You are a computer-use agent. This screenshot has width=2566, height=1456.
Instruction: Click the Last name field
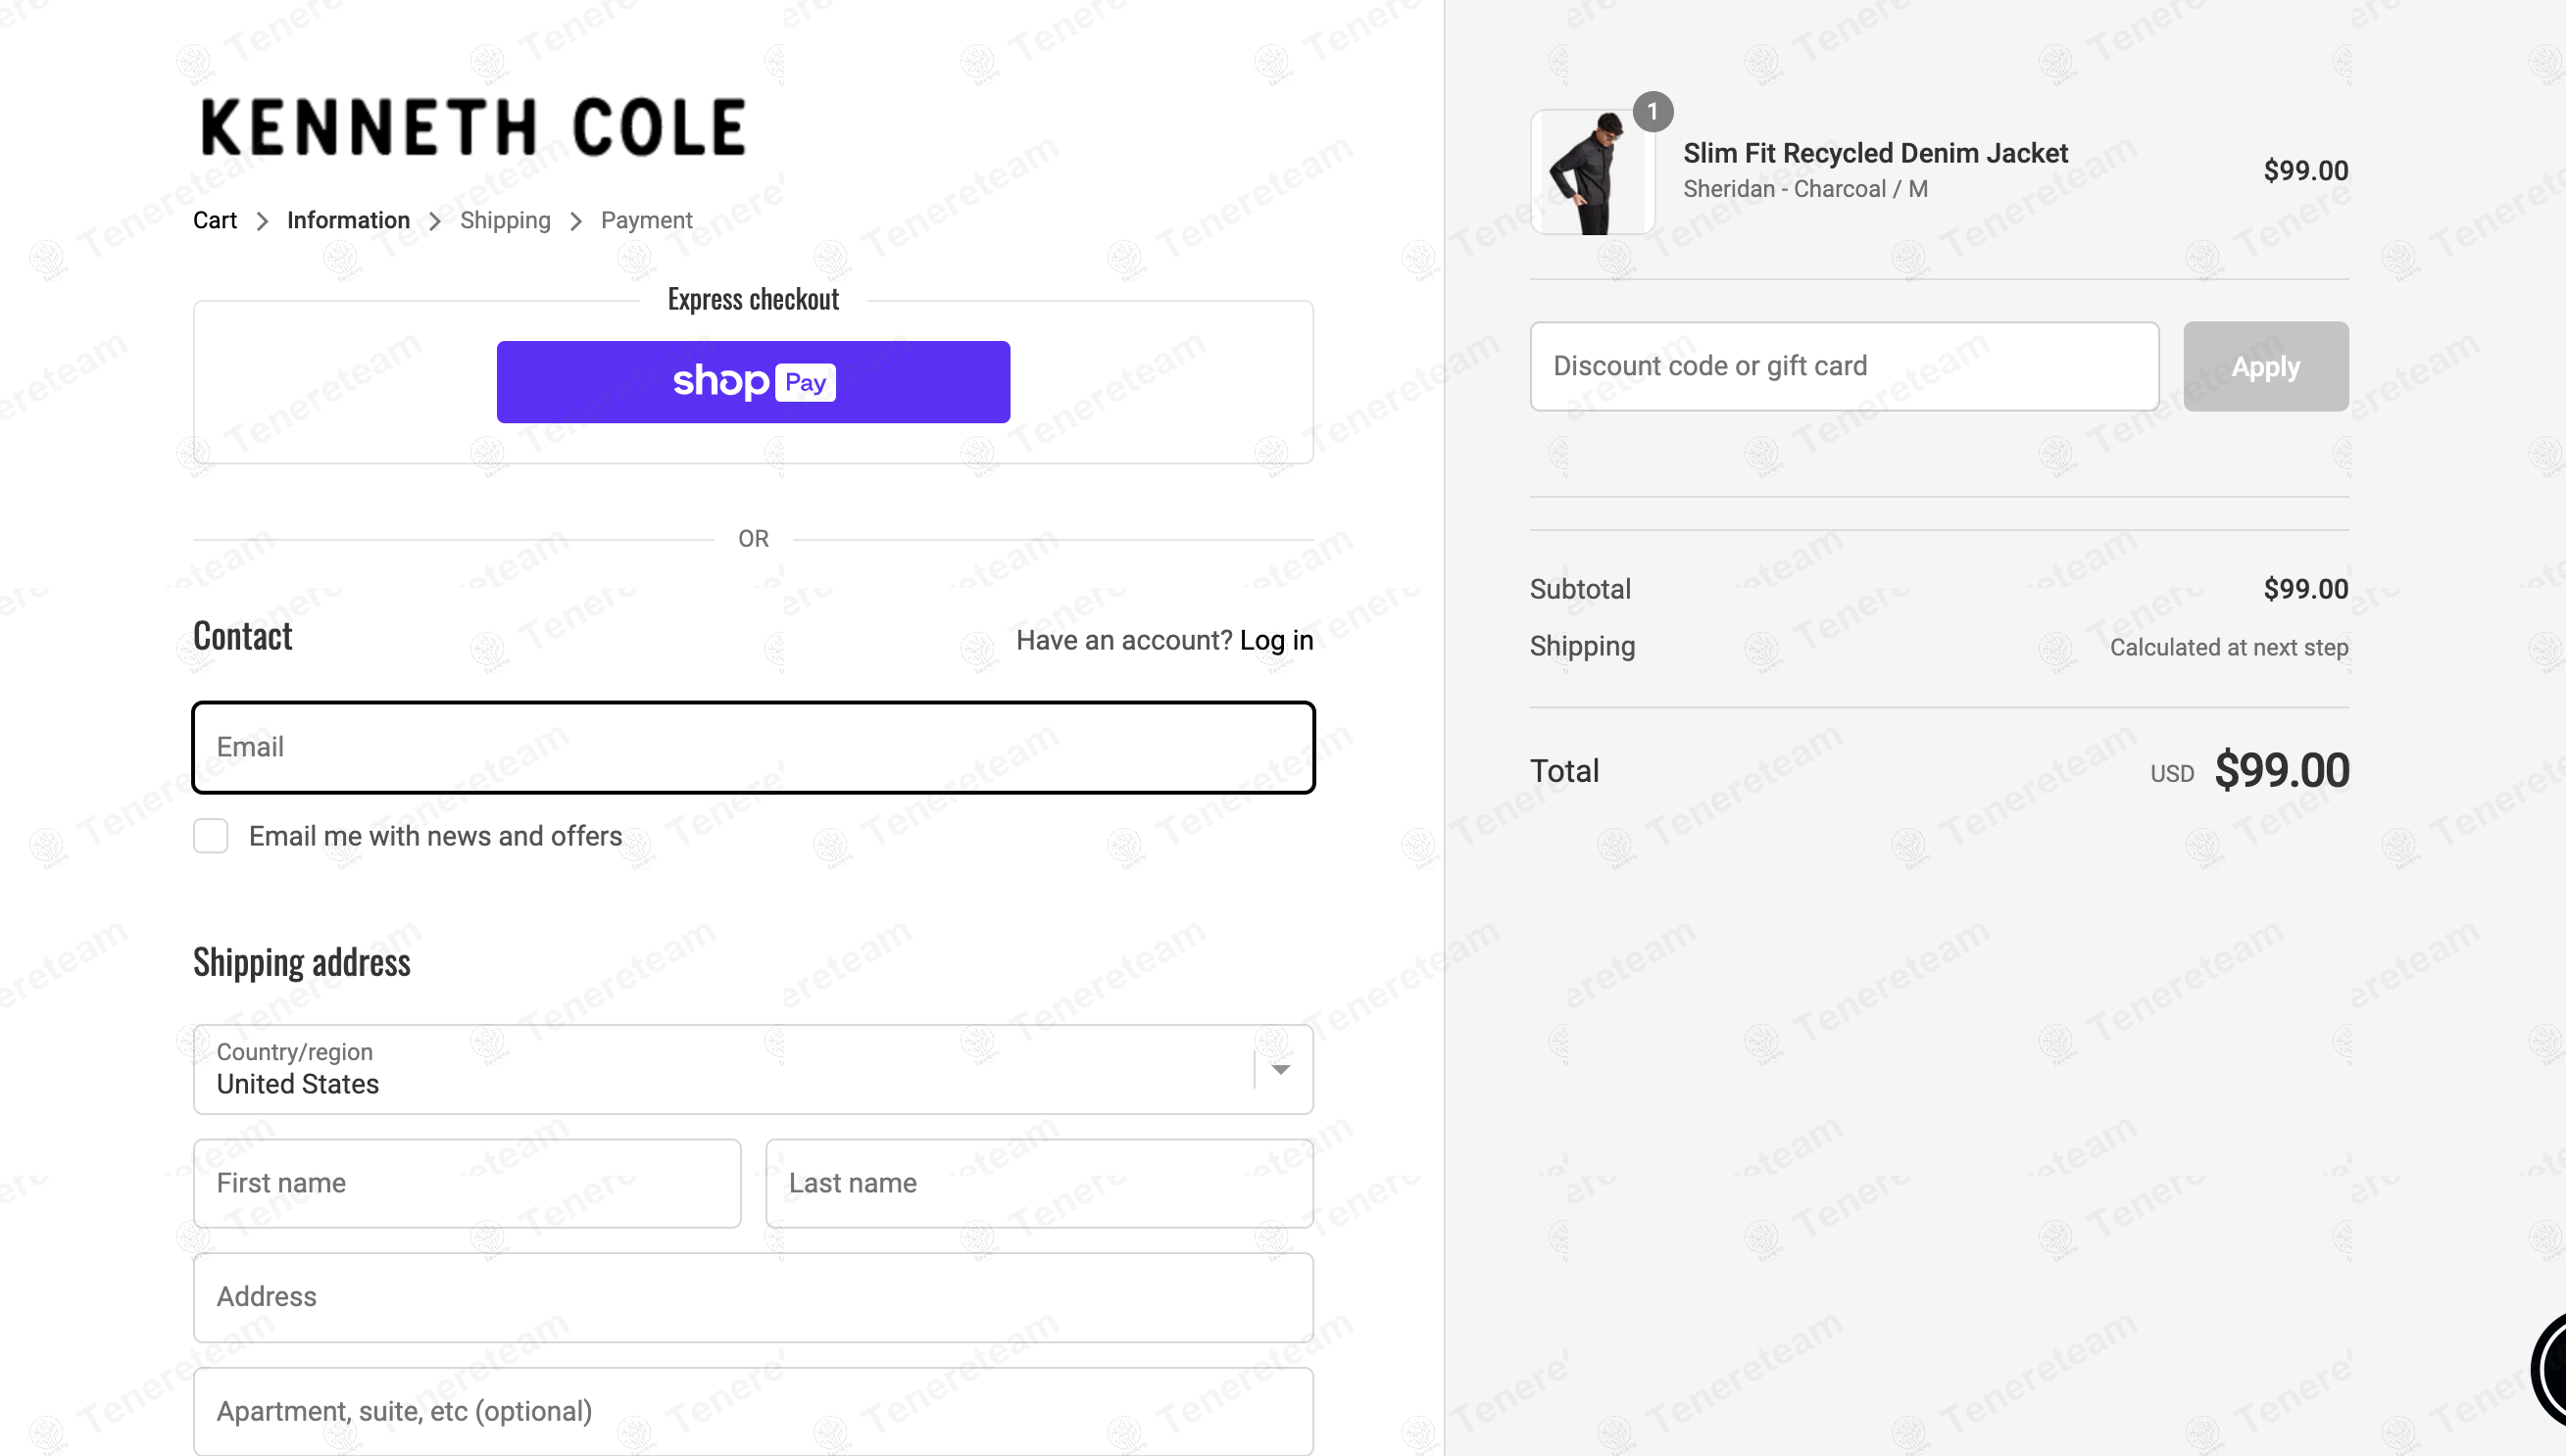click(1039, 1183)
